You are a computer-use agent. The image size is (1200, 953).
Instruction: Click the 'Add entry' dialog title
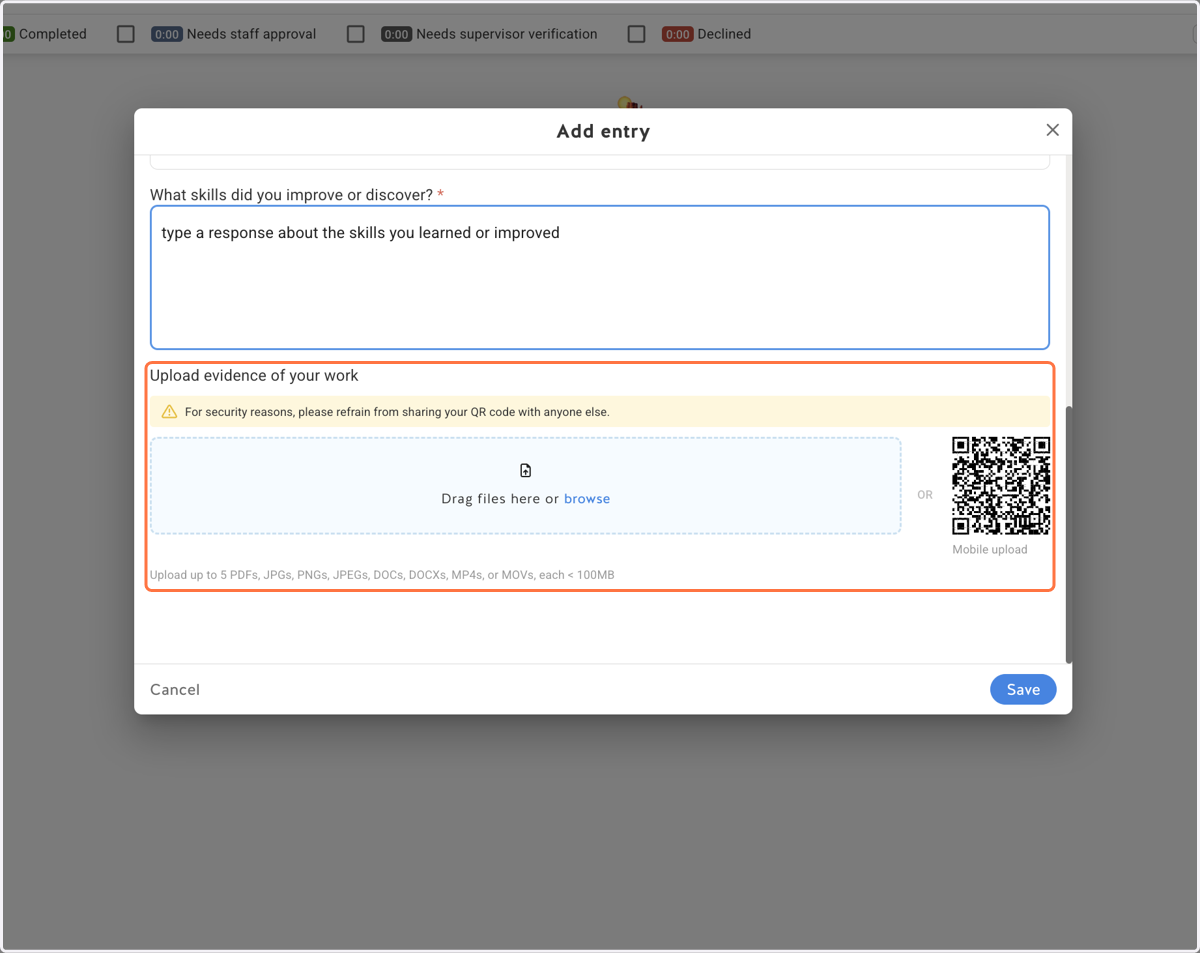(603, 131)
